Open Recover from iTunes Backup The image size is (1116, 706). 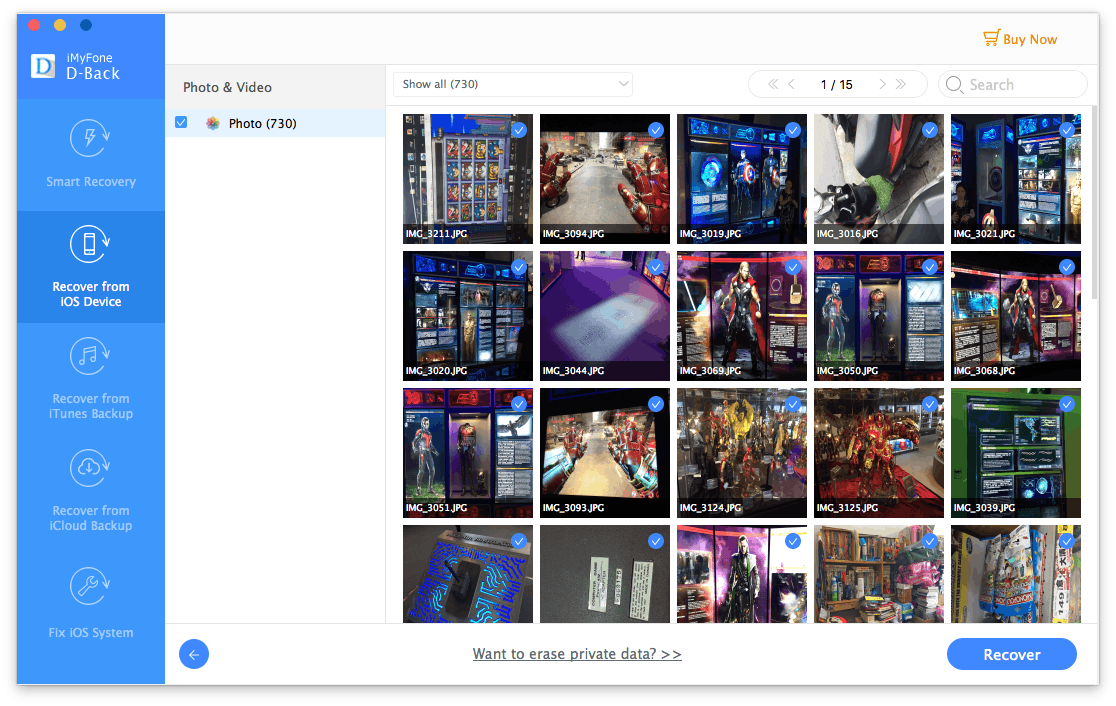(90, 379)
